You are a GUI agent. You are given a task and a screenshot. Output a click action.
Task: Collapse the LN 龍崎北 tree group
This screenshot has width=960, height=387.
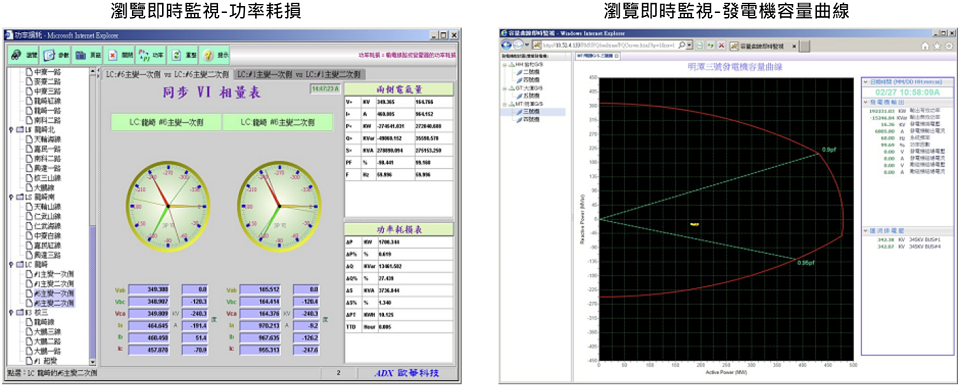pos(10,130)
